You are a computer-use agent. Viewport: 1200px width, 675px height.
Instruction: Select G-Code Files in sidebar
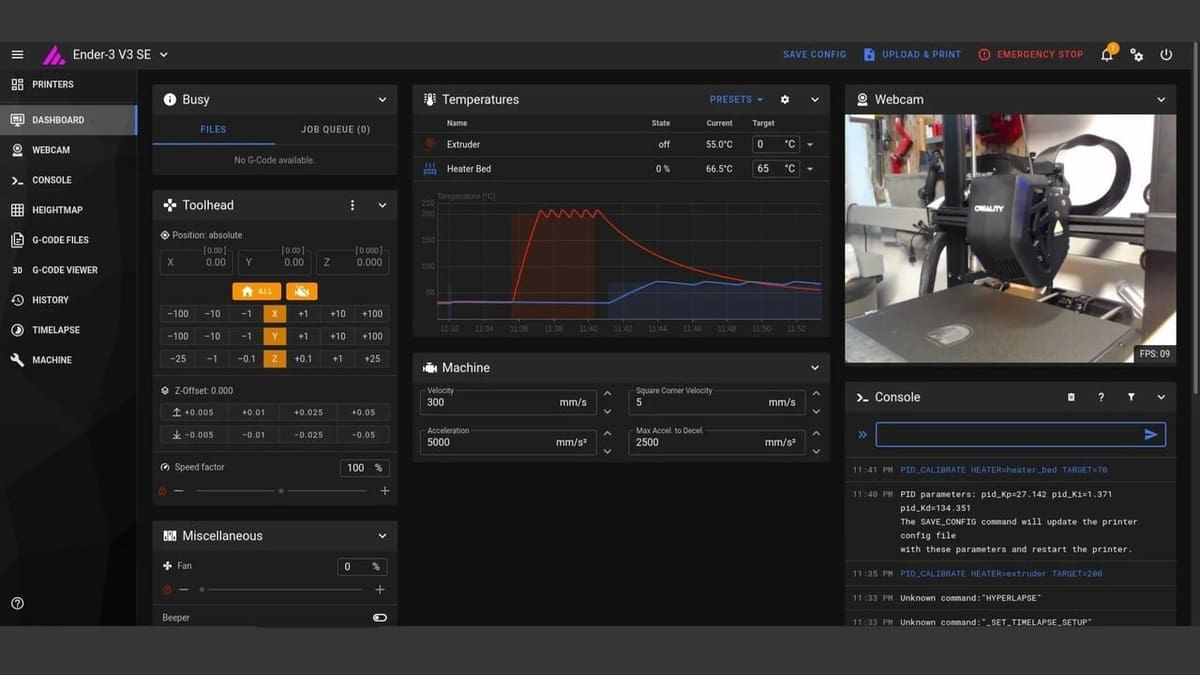tap(60, 240)
